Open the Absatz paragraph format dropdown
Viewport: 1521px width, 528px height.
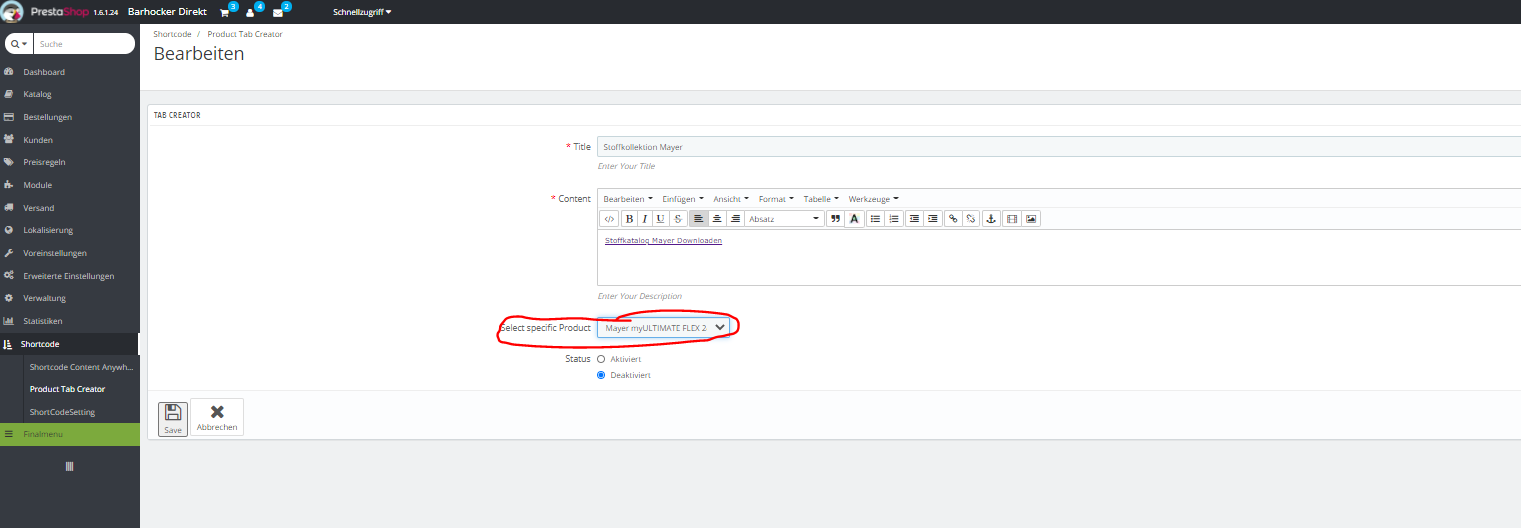pos(785,218)
